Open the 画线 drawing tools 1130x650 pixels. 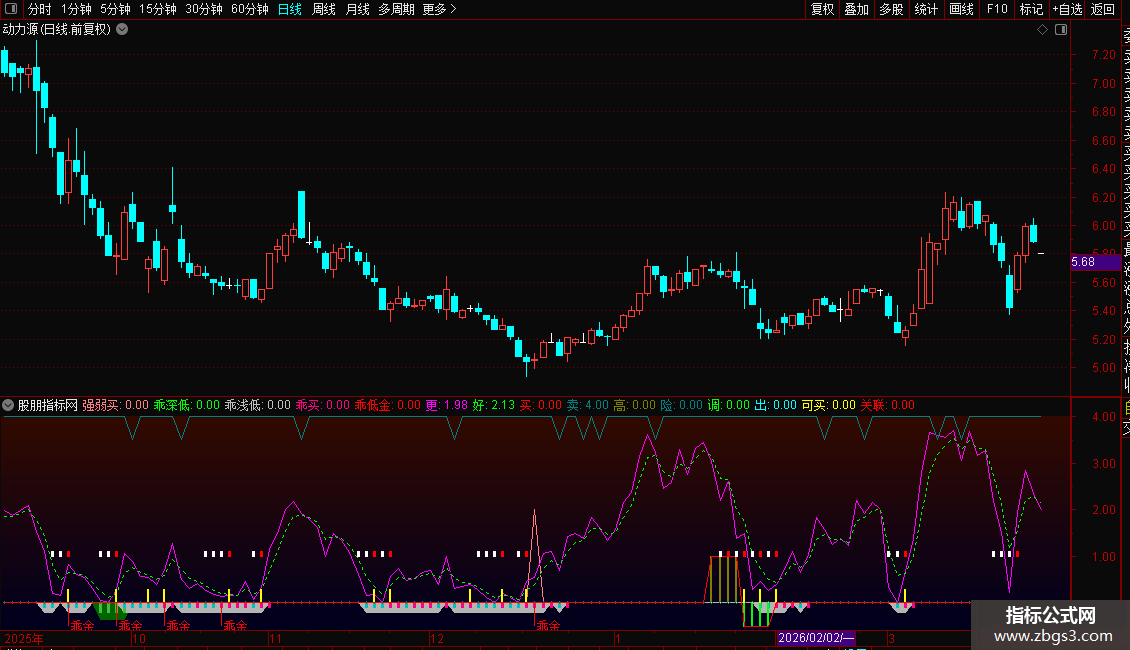coord(961,9)
